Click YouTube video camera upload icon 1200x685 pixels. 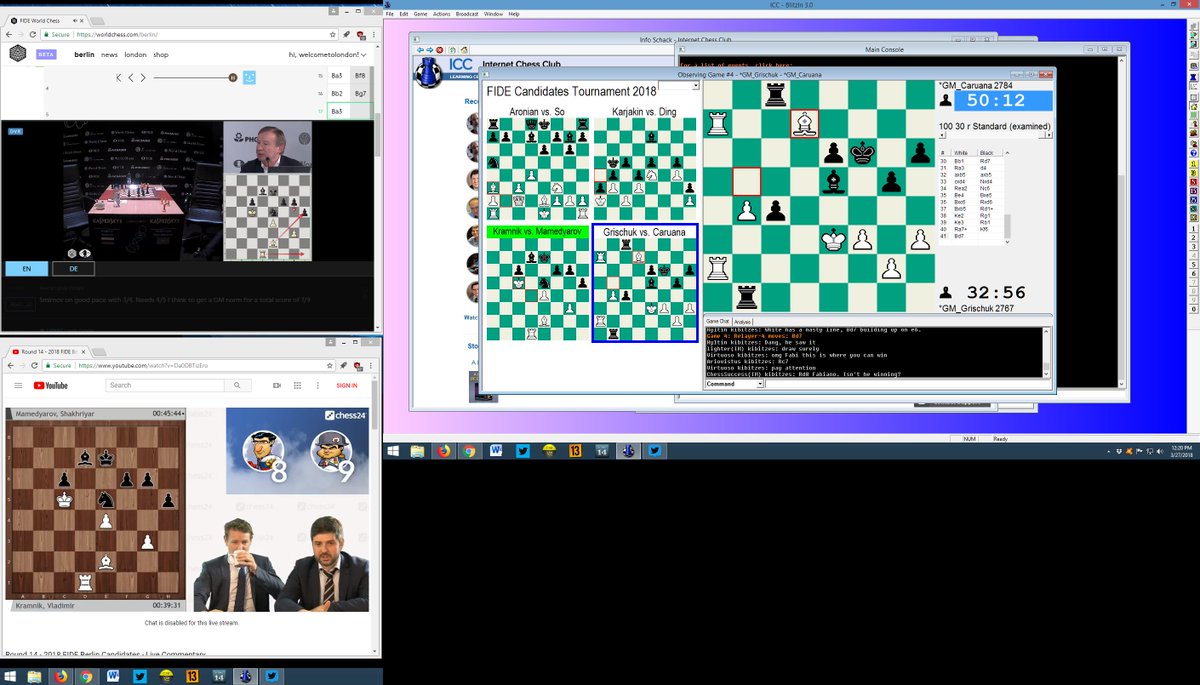pyautogui.click(x=276, y=385)
